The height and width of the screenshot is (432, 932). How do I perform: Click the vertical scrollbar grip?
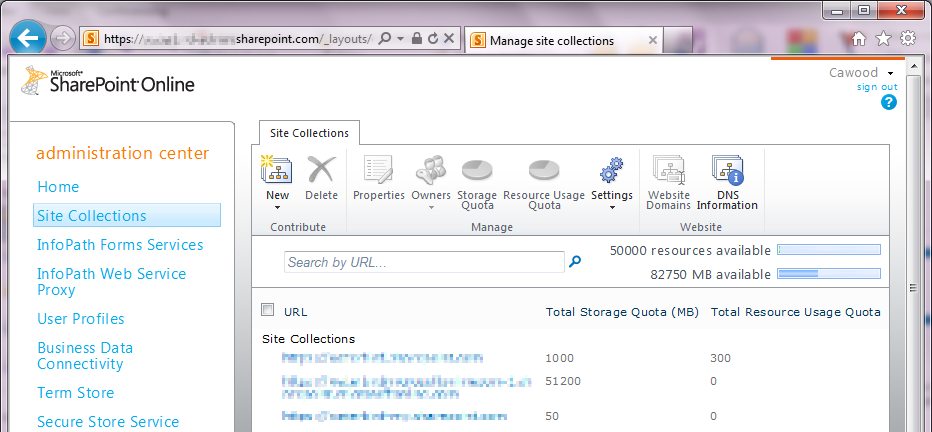[x=913, y=288]
